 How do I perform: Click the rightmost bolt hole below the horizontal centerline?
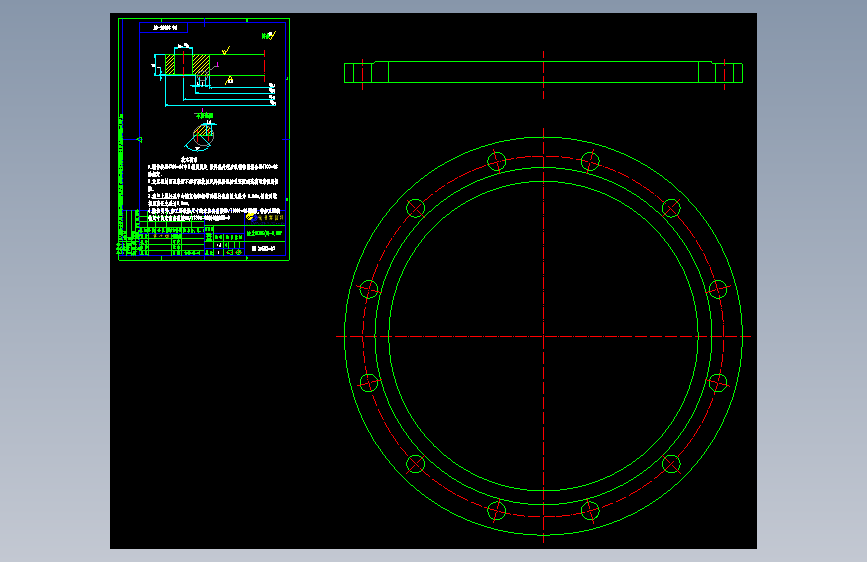pos(718,383)
